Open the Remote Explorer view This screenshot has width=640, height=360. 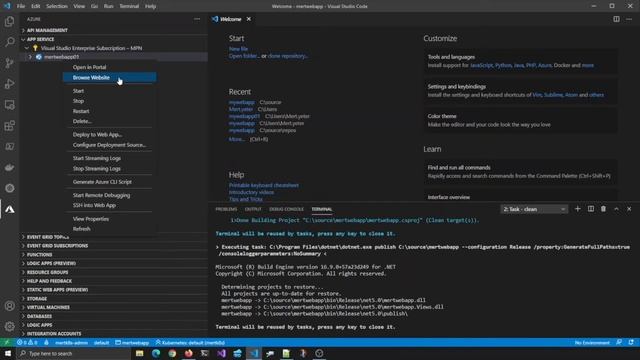[x=9, y=104]
